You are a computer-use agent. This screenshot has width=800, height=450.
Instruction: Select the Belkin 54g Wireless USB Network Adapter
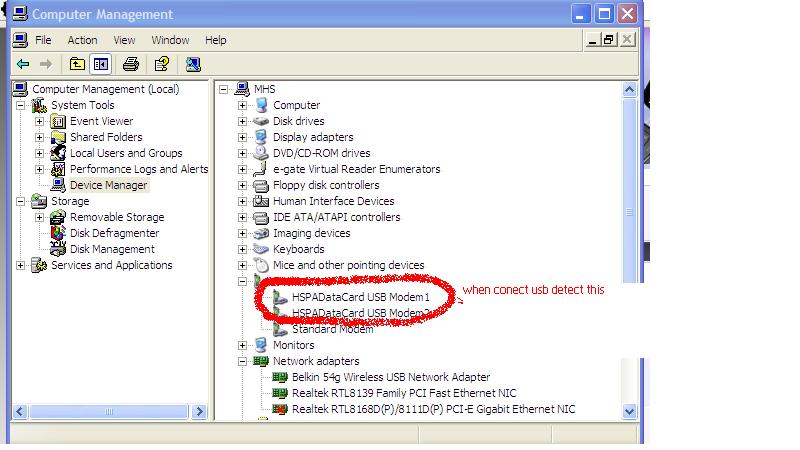(x=390, y=377)
